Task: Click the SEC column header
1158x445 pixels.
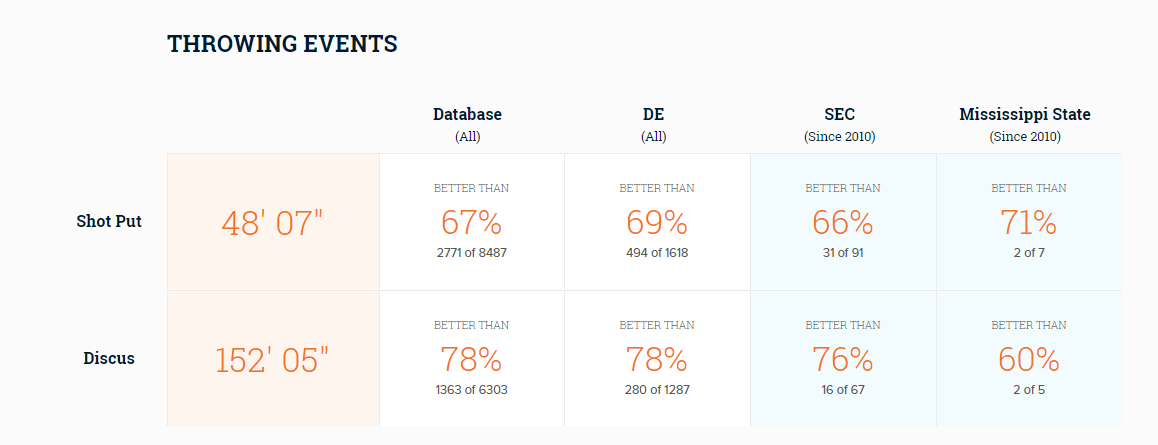Action: 840,124
